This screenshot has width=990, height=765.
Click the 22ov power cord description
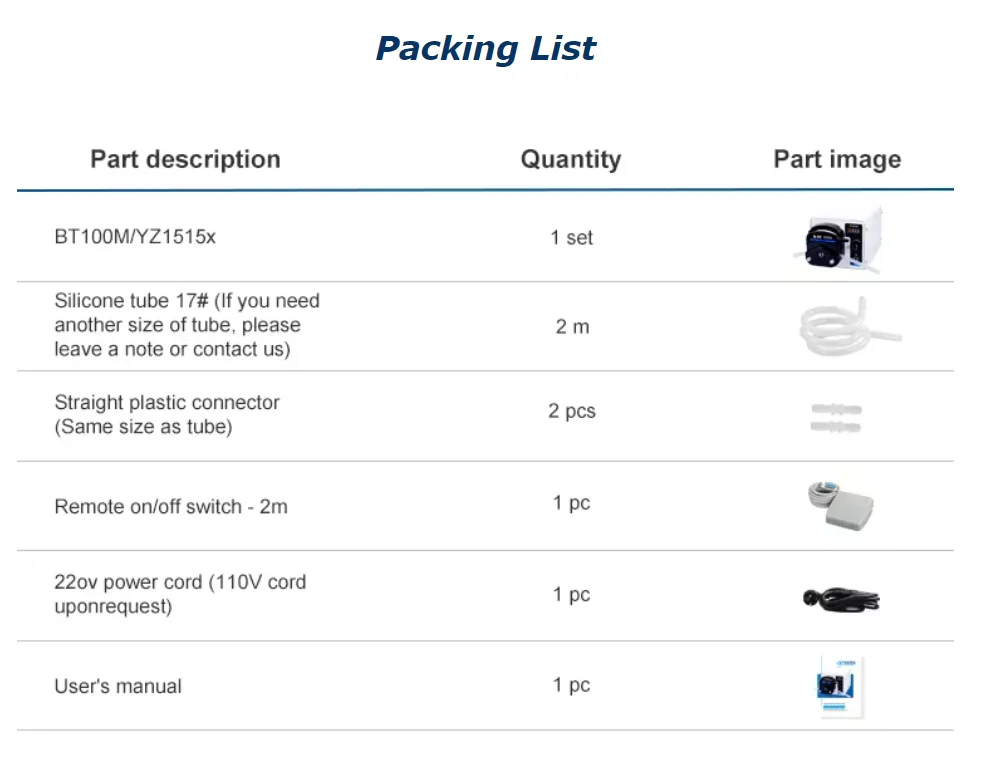[x=180, y=594]
